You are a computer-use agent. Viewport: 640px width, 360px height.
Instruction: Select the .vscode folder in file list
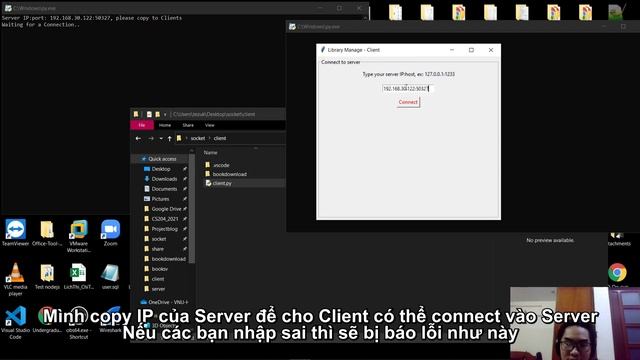(x=217, y=165)
